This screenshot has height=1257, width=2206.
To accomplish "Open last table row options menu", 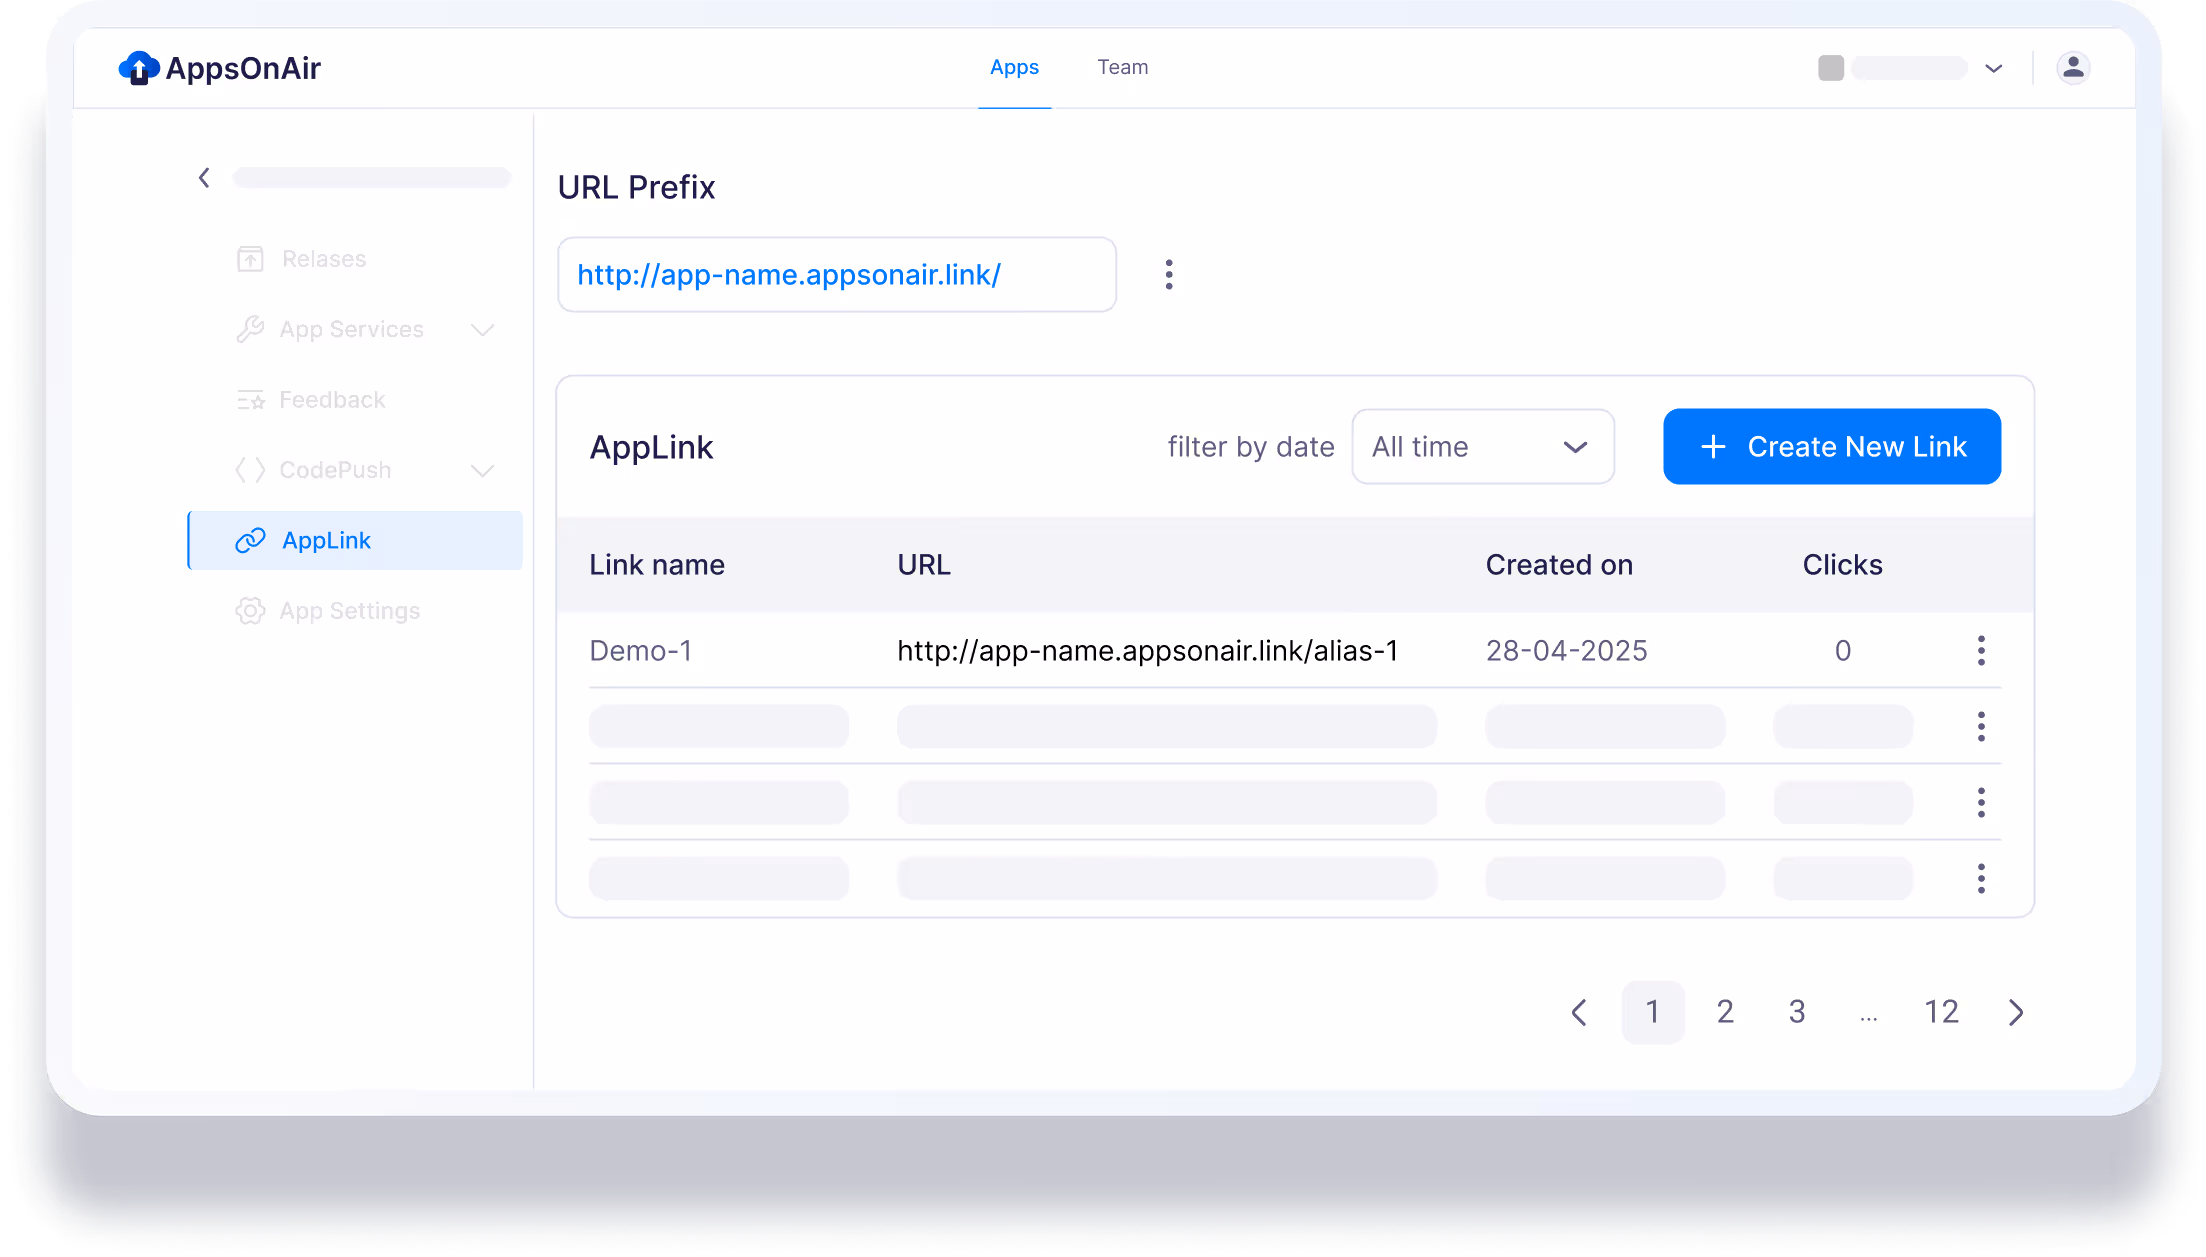I will (1981, 878).
